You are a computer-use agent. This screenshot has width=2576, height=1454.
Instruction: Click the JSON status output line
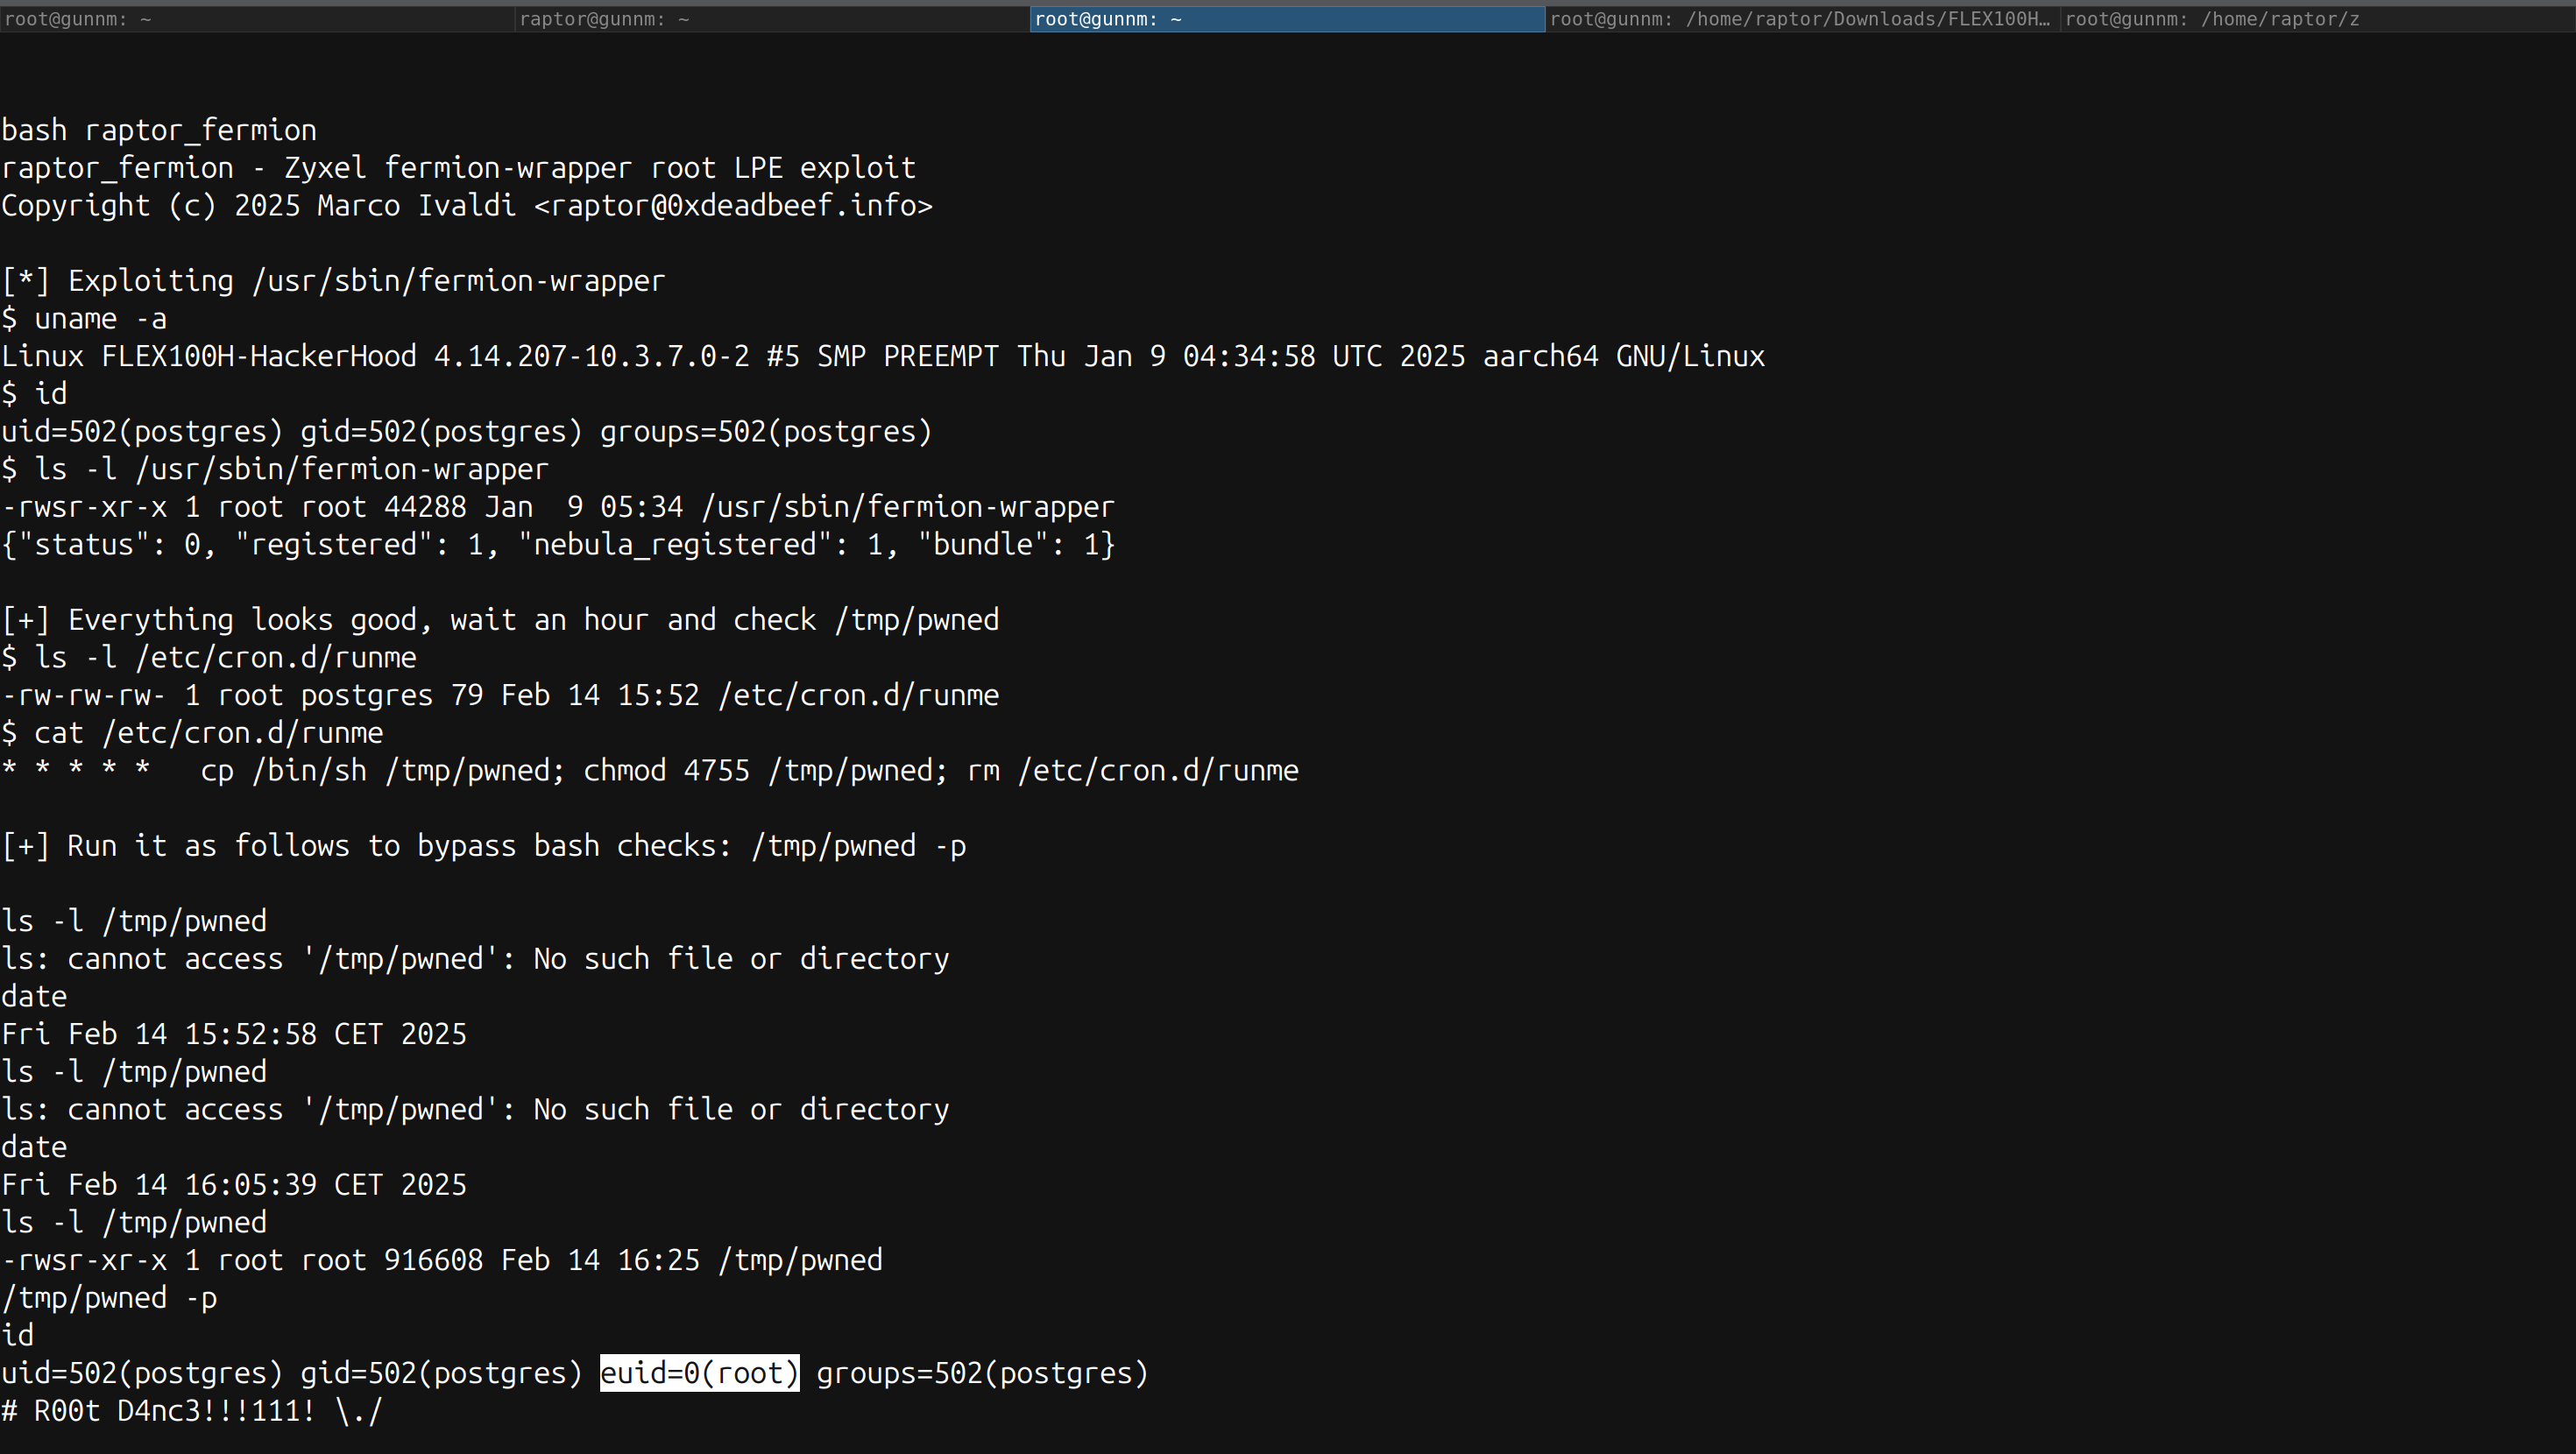558,545
